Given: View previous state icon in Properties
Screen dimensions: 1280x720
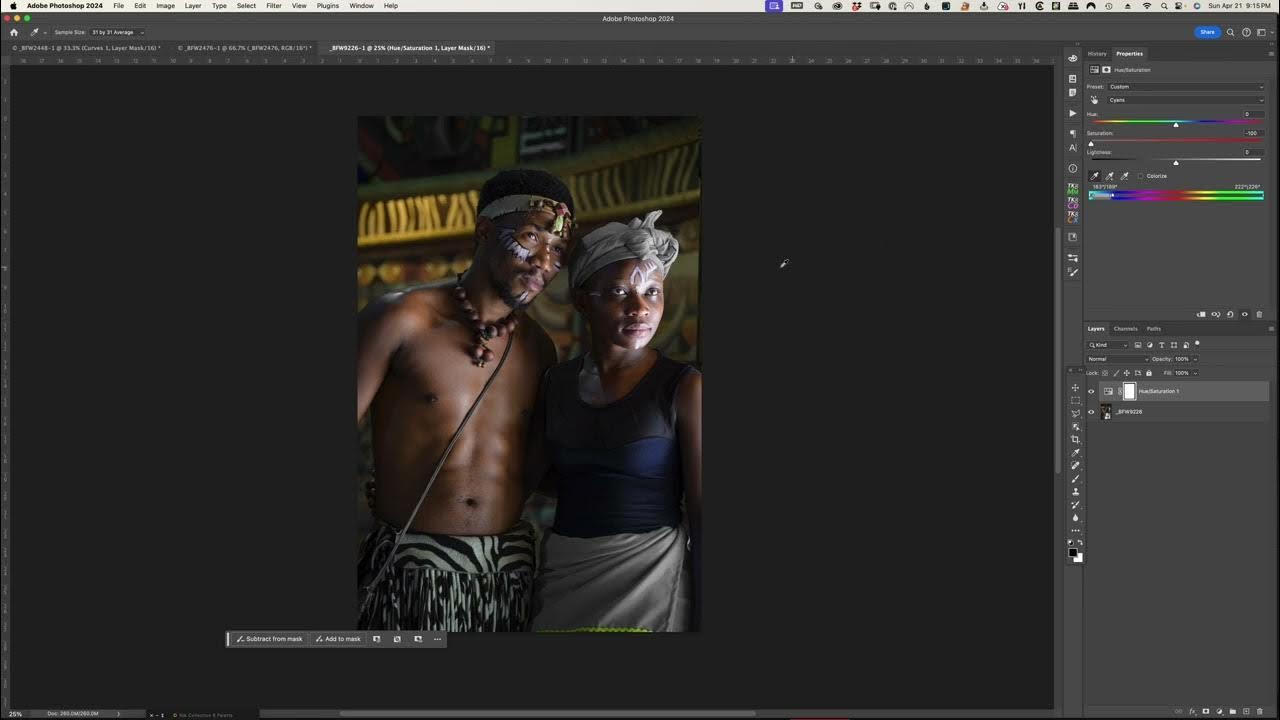Looking at the screenshot, I should [x=1216, y=314].
